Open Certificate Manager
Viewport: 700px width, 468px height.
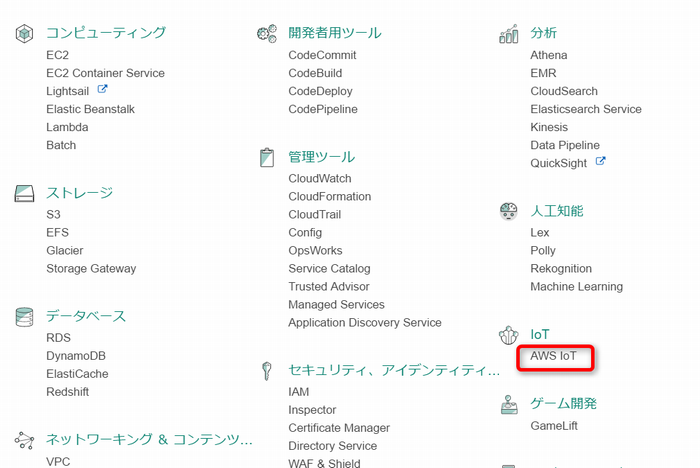(339, 428)
